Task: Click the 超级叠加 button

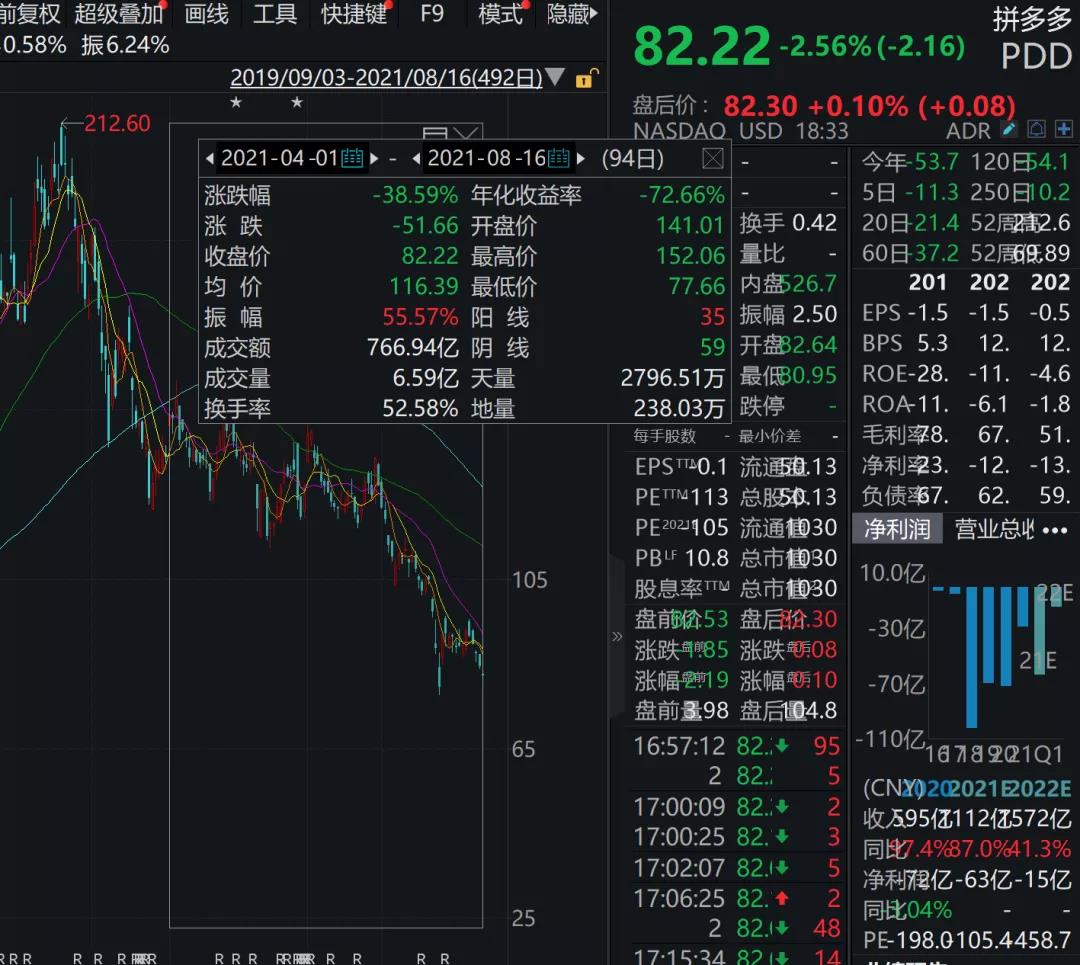Action: coord(118,14)
